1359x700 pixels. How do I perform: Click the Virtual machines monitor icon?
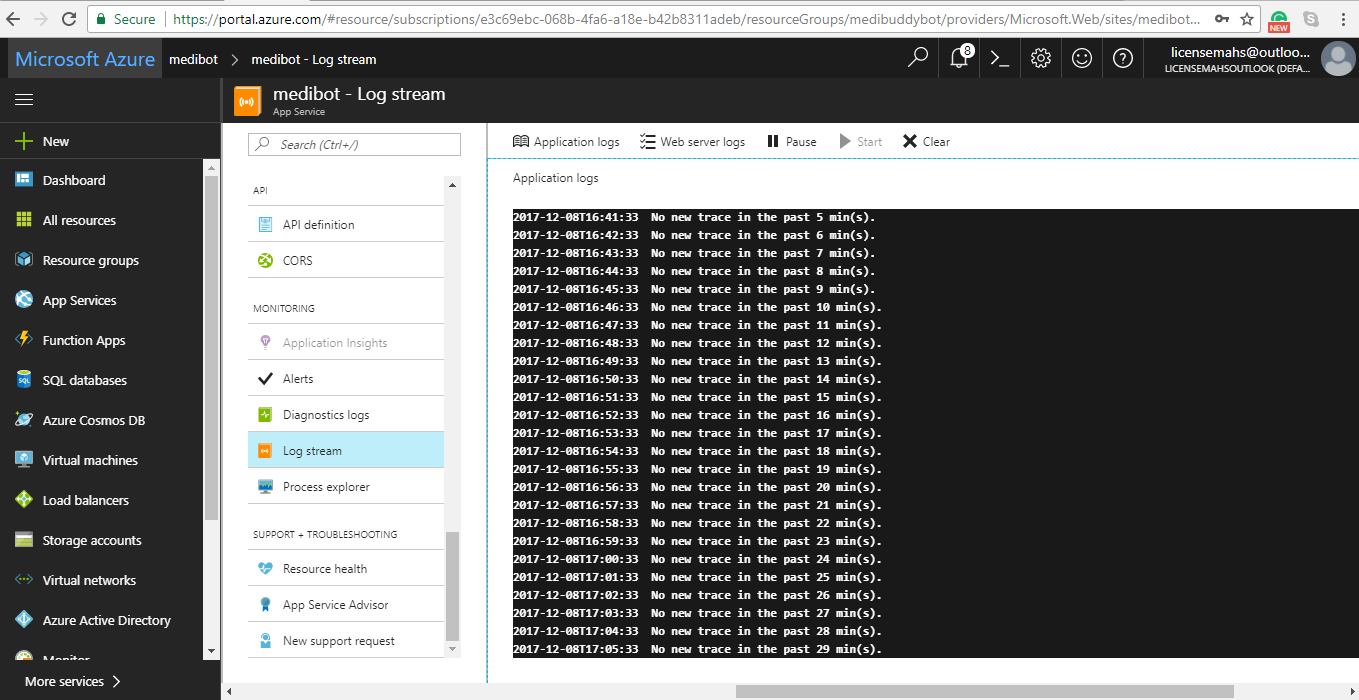[x=24, y=460]
